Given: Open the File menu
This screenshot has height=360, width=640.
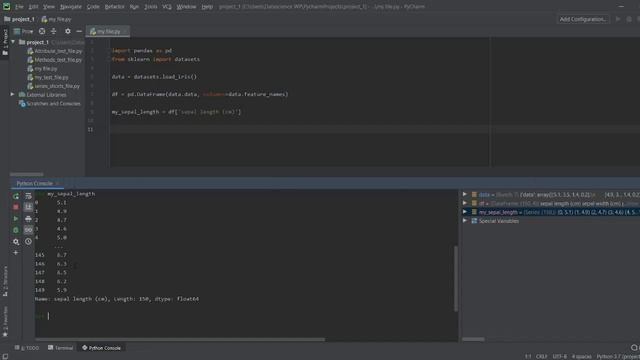Looking at the screenshot, I should [19, 7].
